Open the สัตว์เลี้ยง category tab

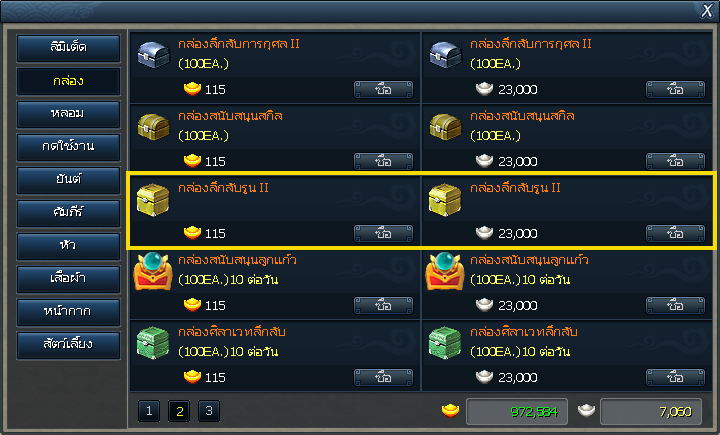[68, 345]
